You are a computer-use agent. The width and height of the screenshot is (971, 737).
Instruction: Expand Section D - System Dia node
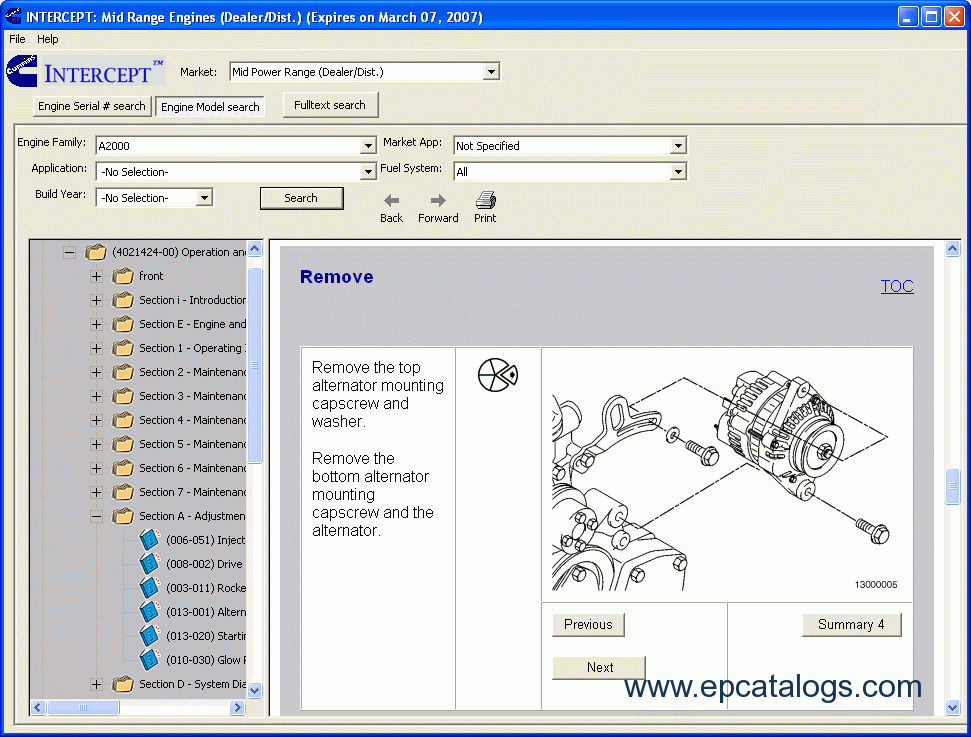click(x=96, y=684)
